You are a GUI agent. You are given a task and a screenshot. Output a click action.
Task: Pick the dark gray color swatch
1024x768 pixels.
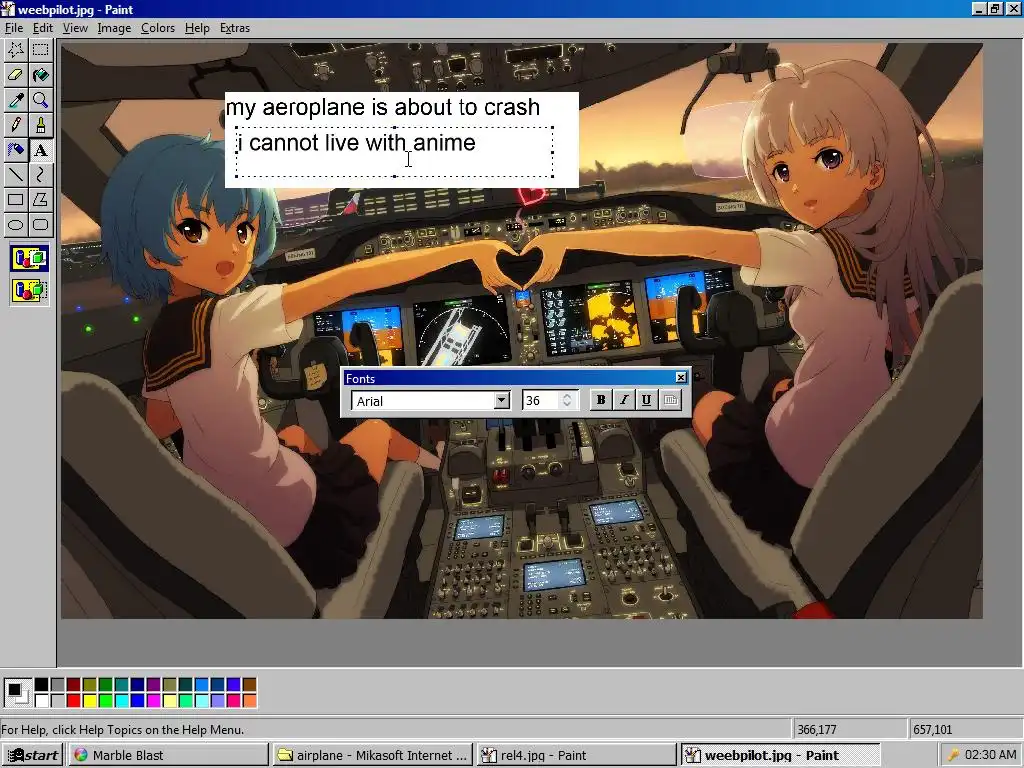pos(57,684)
